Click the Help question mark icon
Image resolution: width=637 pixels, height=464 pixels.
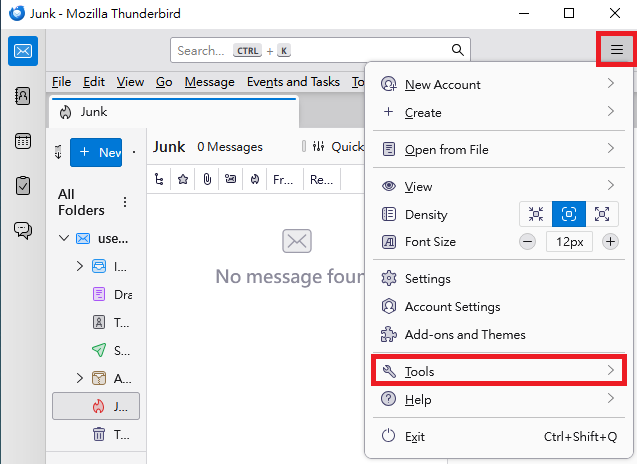(x=388, y=399)
